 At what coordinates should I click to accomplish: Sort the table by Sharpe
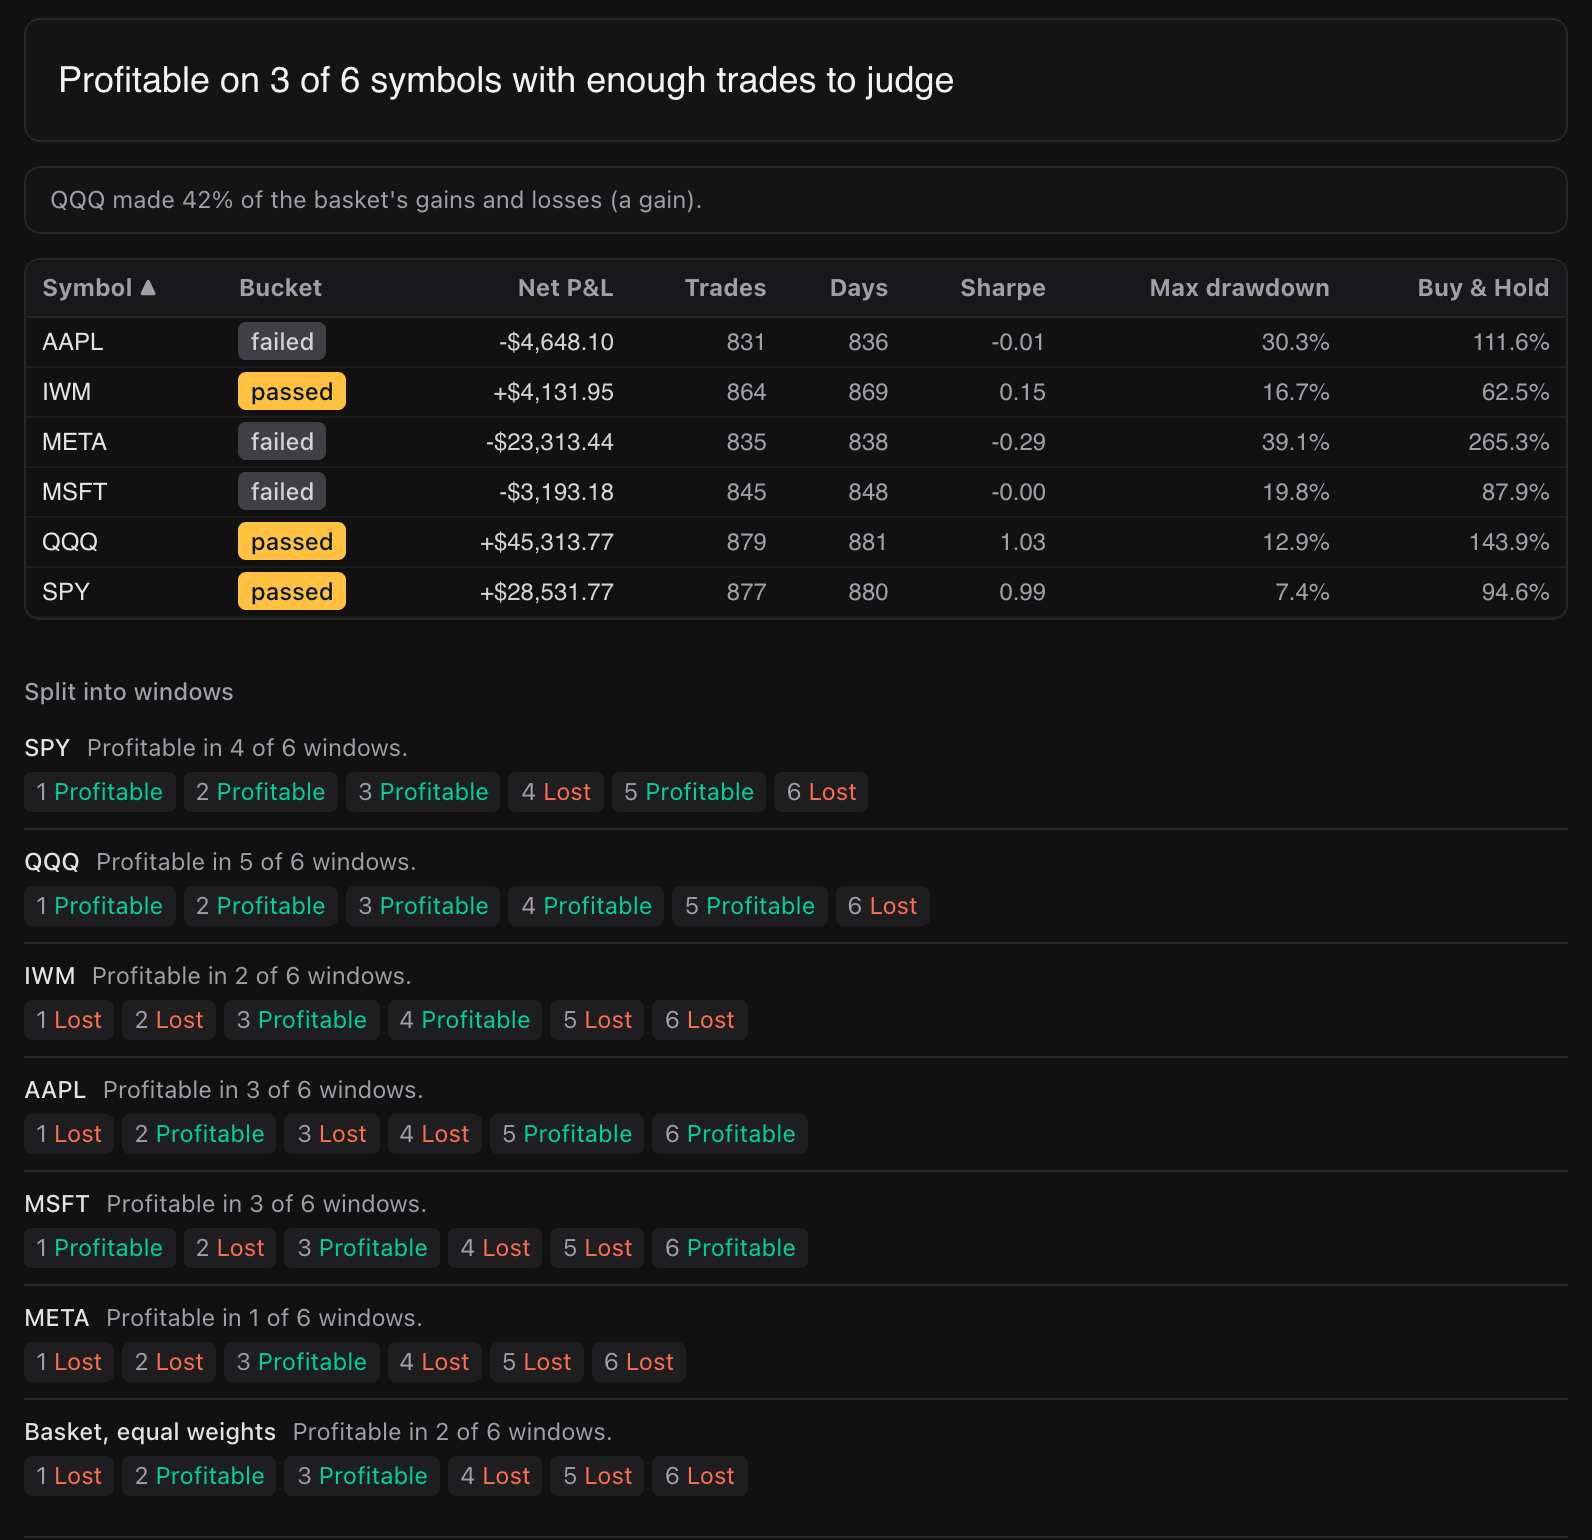tap(1003, 288)
